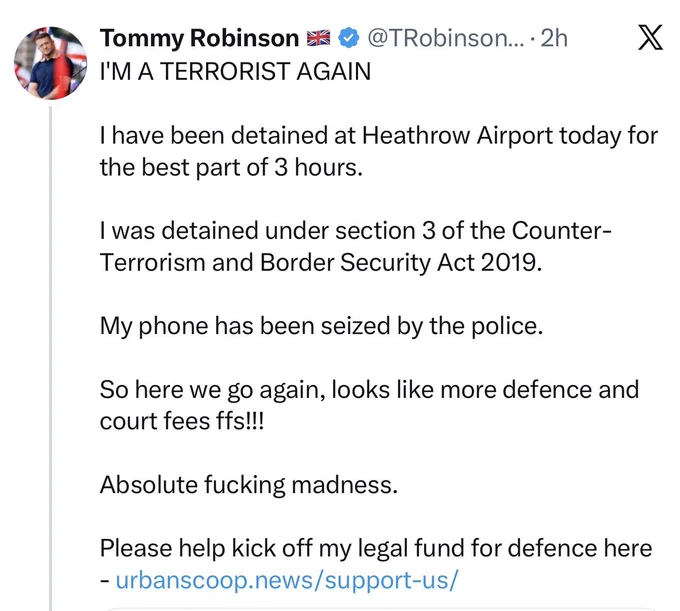The image size is (680, 611).
Task: Click the "I'M A TERRORIST AGAIN" headline text
Action: [235, 72]
